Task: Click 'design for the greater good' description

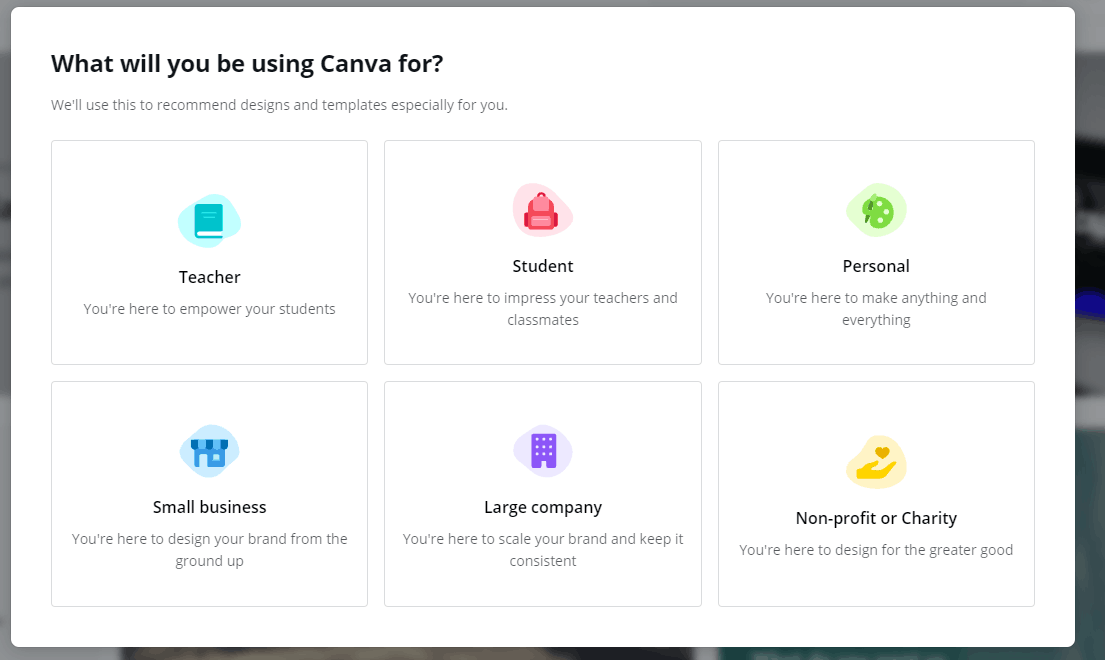Action: (876, 550)
